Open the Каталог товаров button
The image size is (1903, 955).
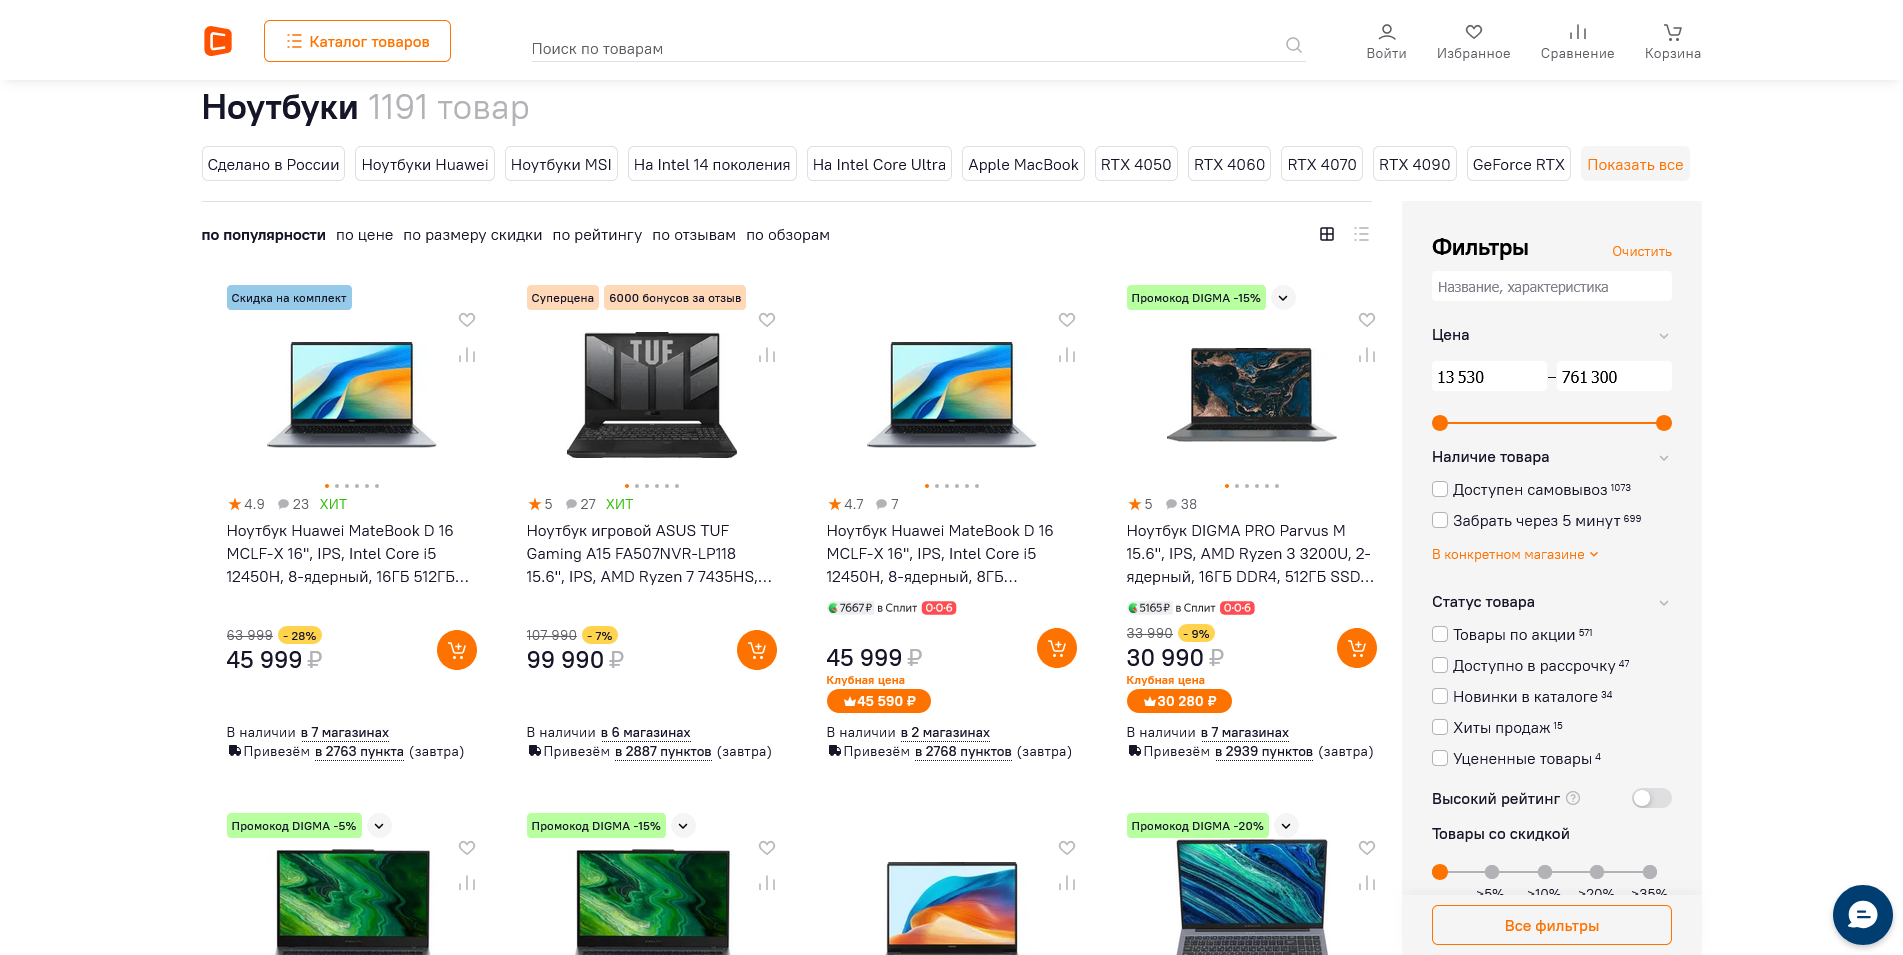coord(357,41)
